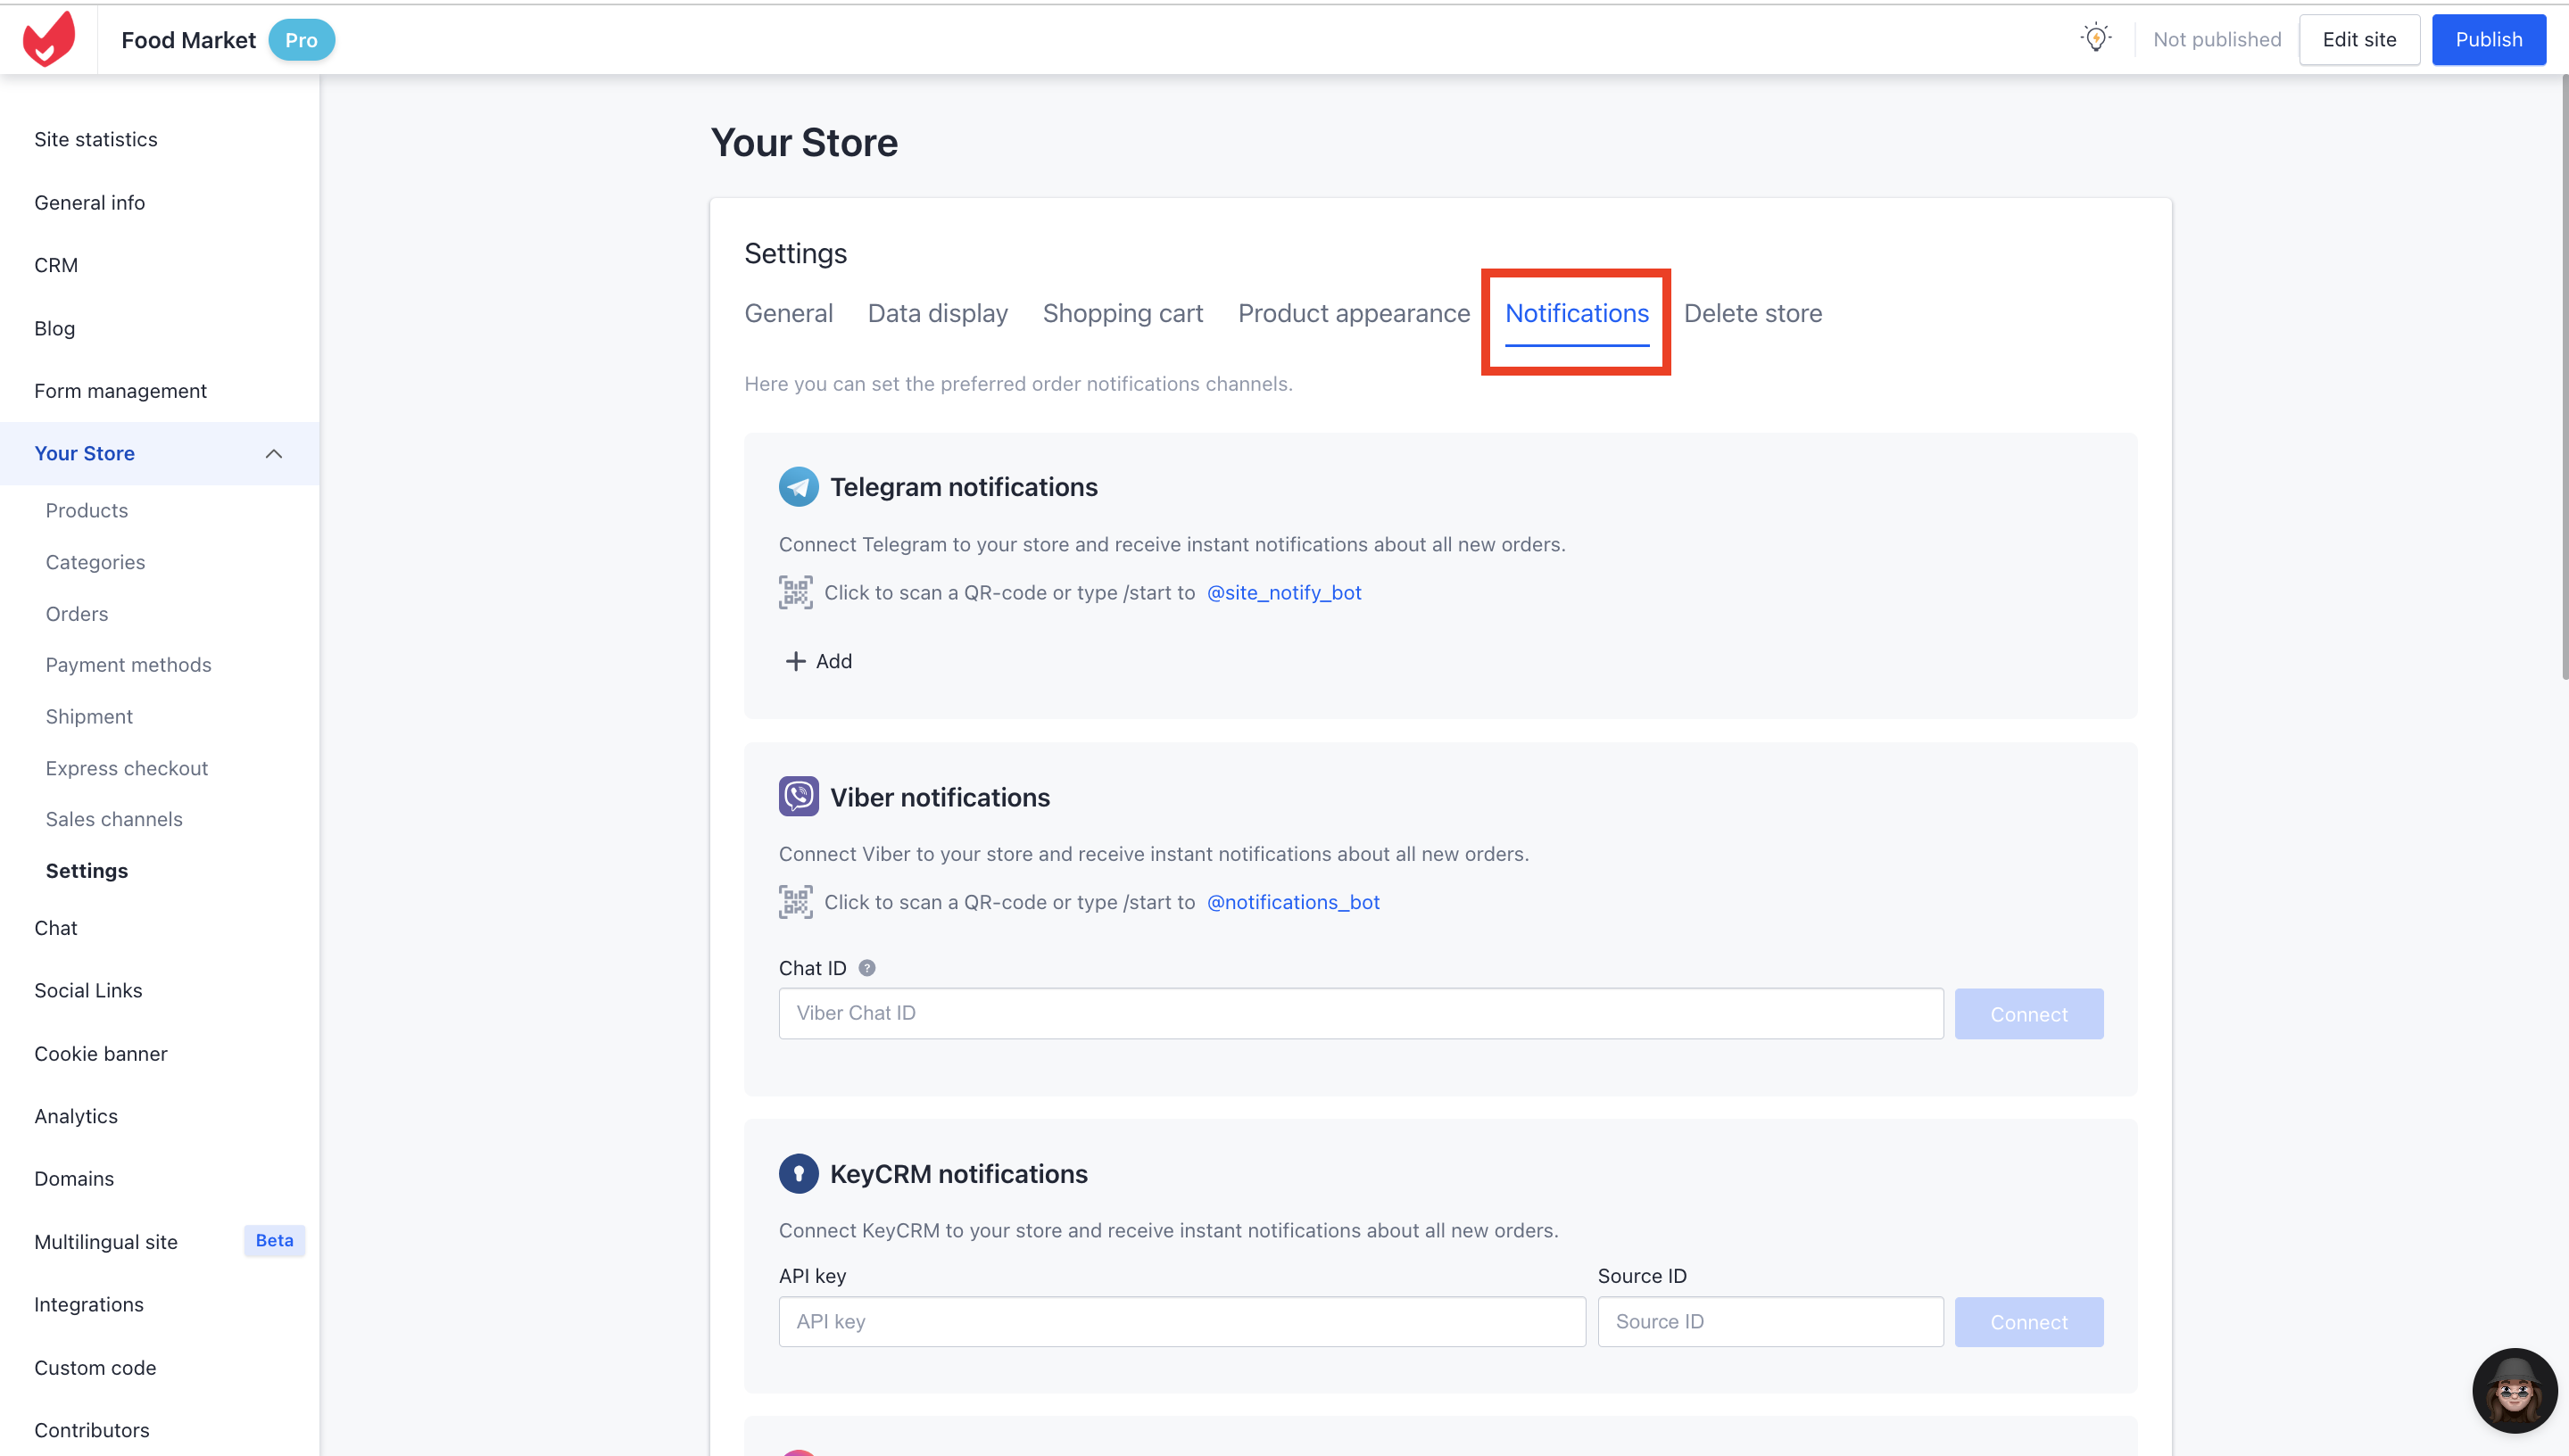This screenshot has width=2569, height=1456.
Task: Switch to the General settings tab
Action: click(788, 313)
